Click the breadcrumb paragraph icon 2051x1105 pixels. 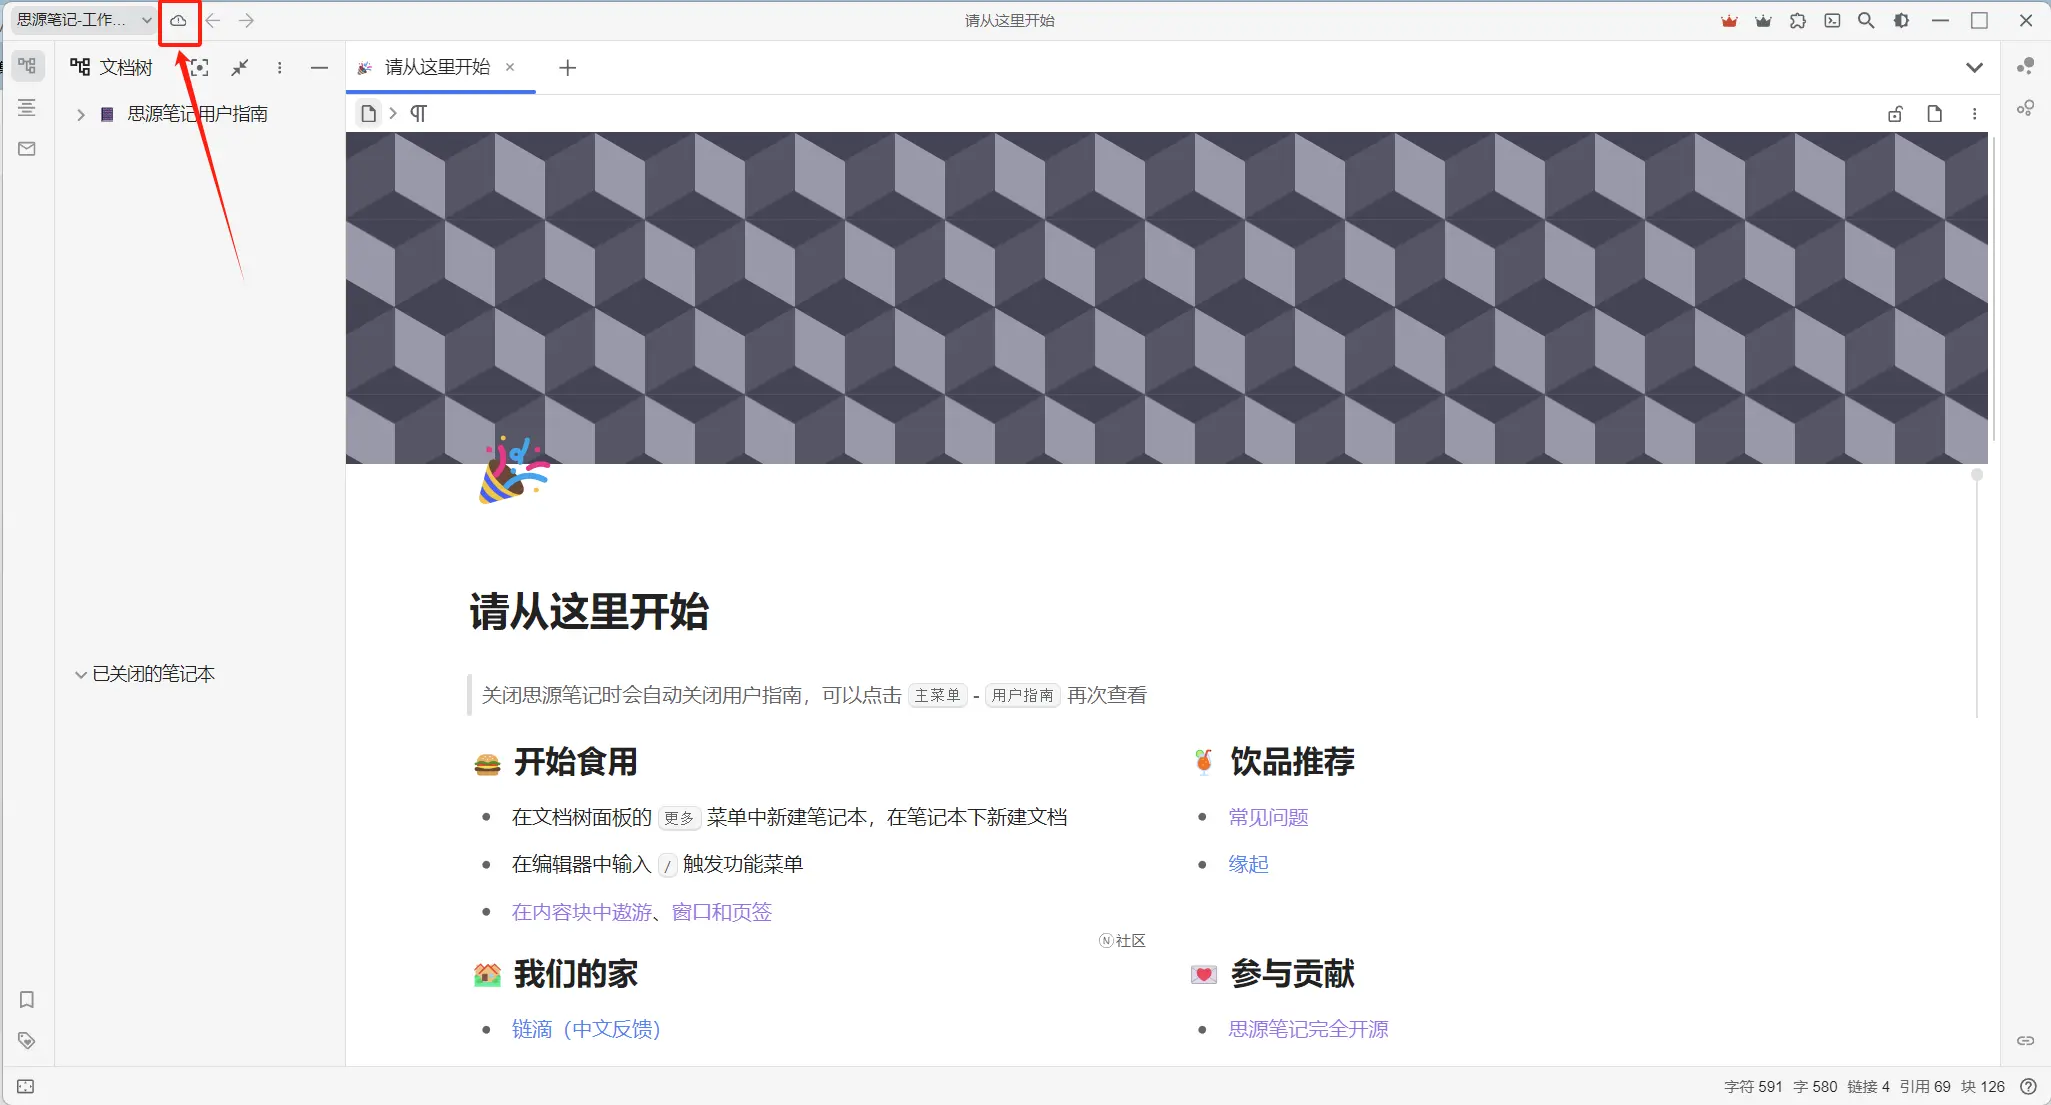(x=419, y=114)
